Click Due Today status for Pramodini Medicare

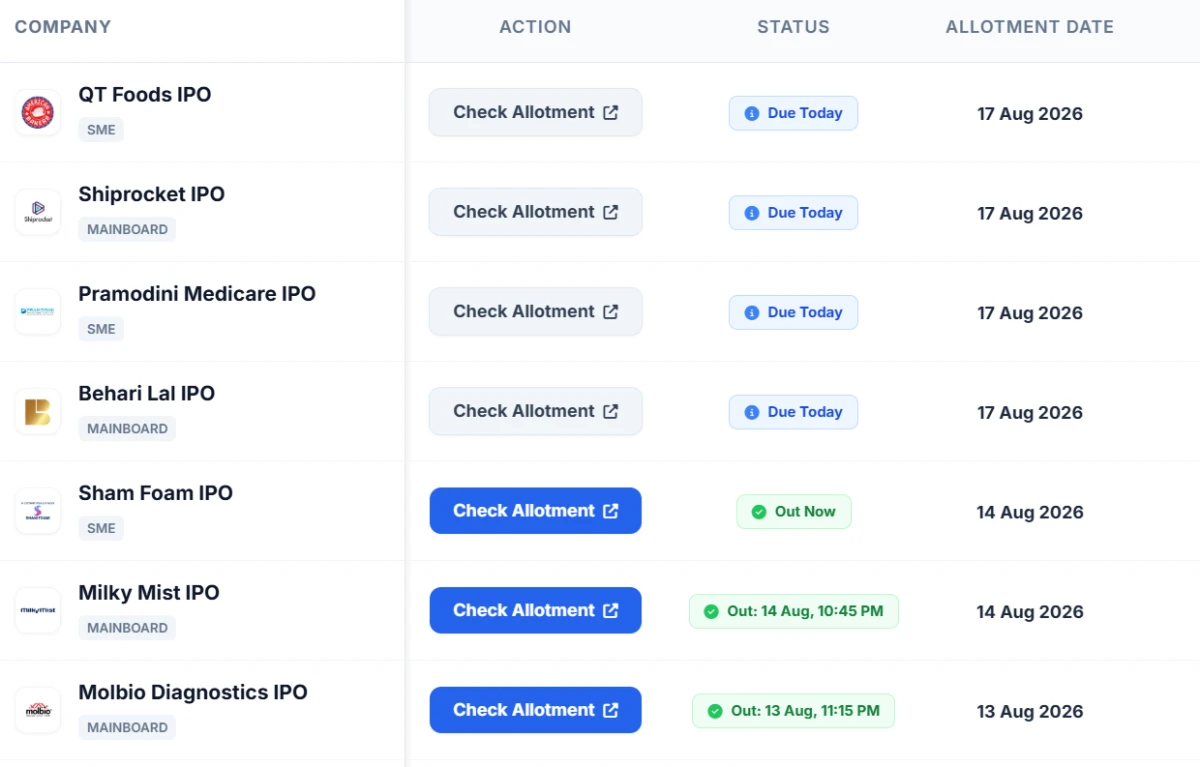[793, 312]
